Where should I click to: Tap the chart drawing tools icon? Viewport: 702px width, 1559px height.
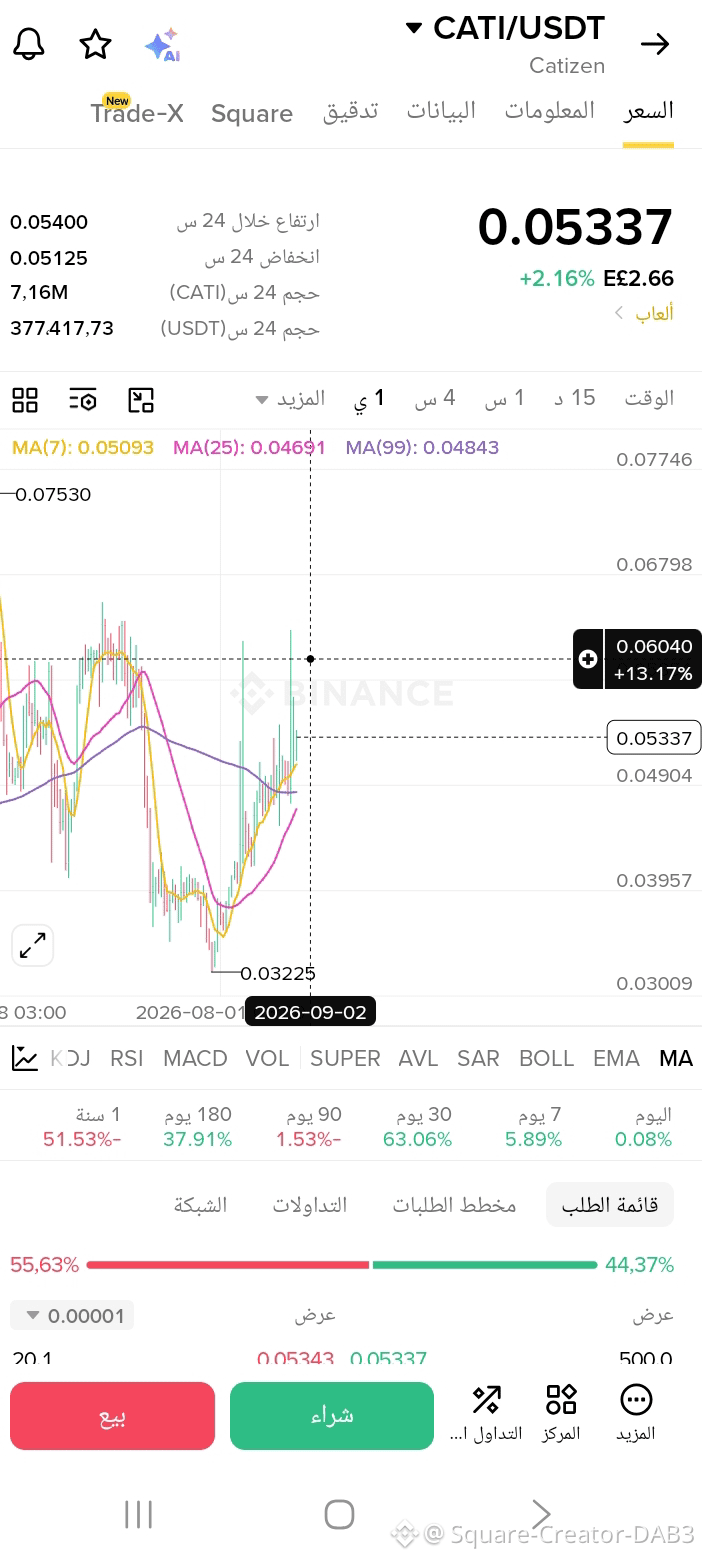click(141, 400)
